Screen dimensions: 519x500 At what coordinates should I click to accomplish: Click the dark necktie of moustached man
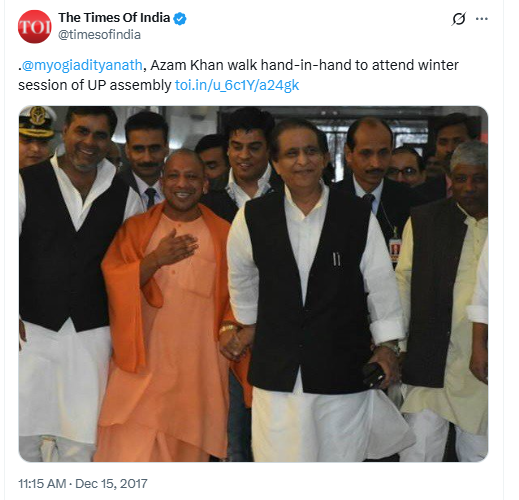coord(150,197)
